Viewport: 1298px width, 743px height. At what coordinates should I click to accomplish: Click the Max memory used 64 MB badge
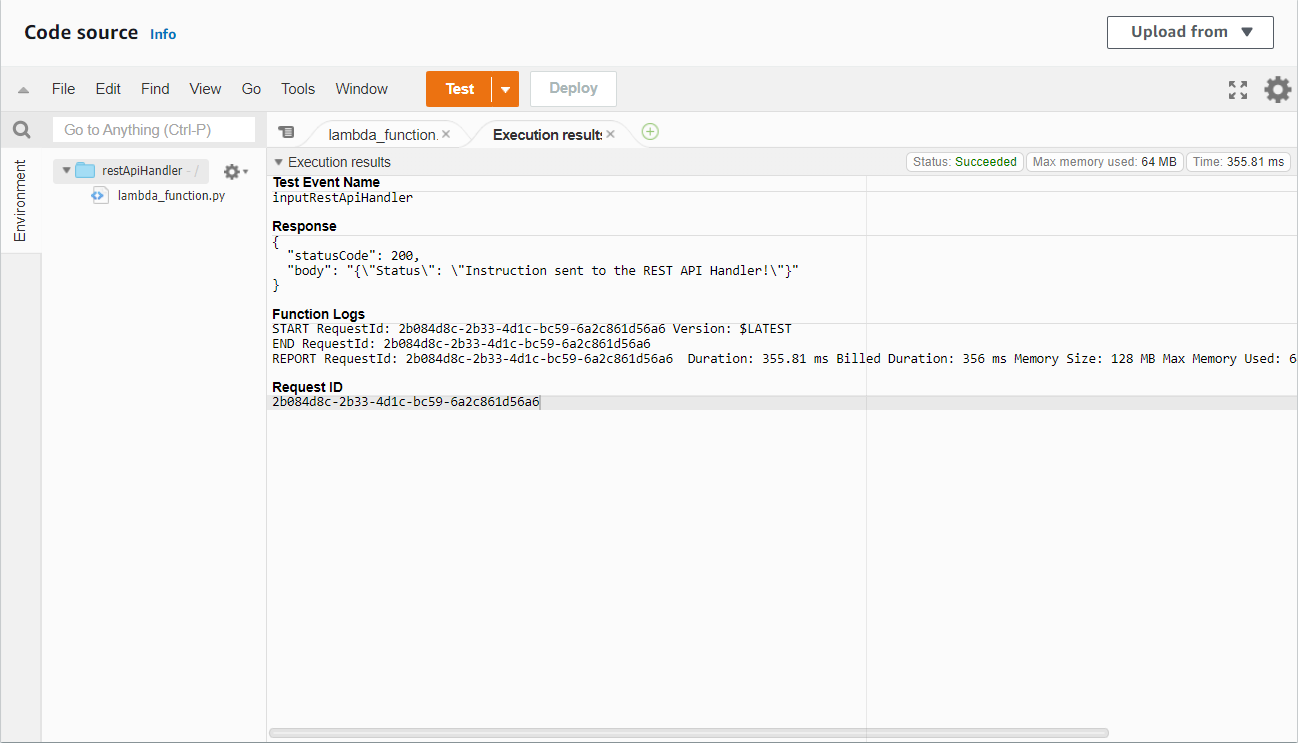click(x=1105, y=162)
